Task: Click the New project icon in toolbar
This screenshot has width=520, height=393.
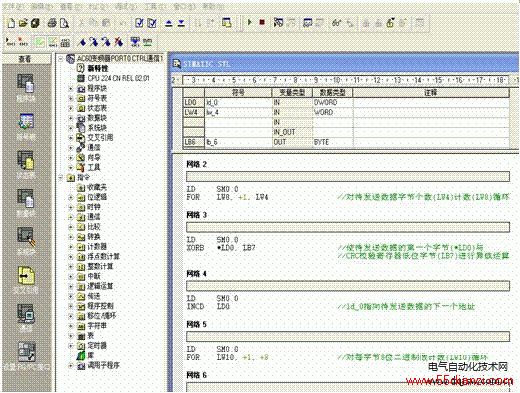Action: click(11, 23)
